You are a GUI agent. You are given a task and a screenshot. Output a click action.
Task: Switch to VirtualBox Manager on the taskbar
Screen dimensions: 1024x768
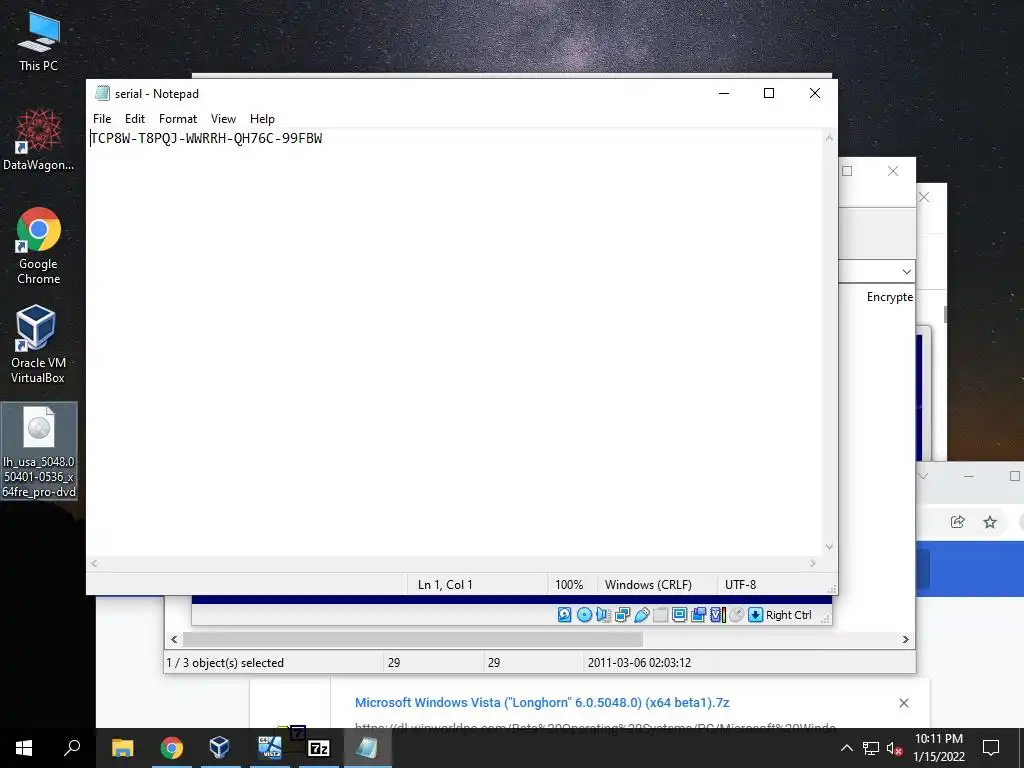tap(219, 748)
